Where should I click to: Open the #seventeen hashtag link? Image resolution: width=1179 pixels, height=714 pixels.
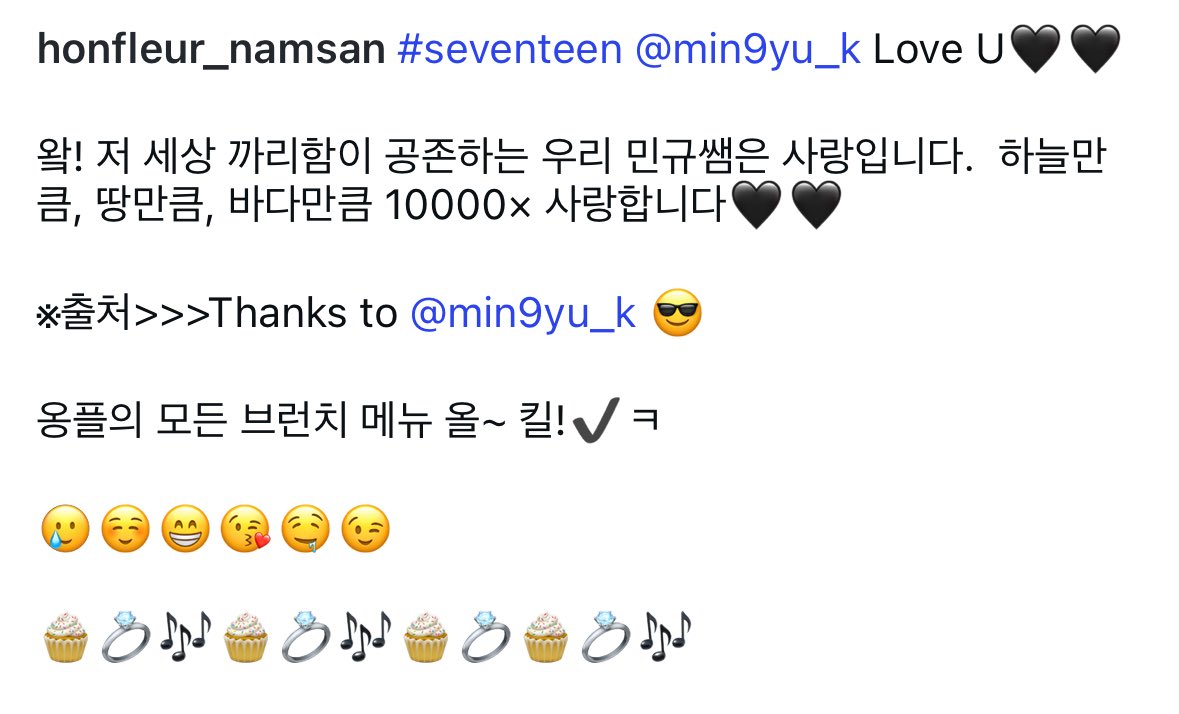510,50
